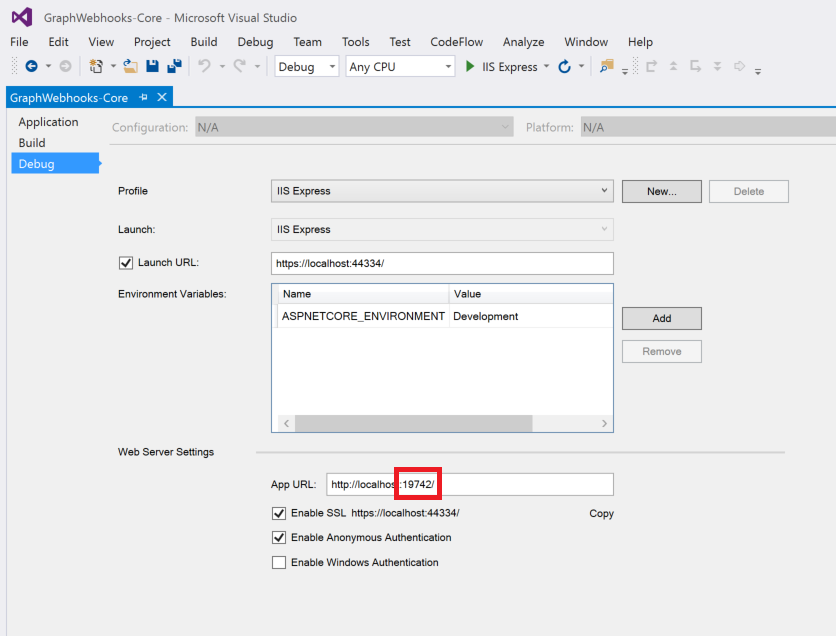The image size is (836, 636).
Task: Close the GraphWebhooks-Core tab
Action: [x=162, y=97]
